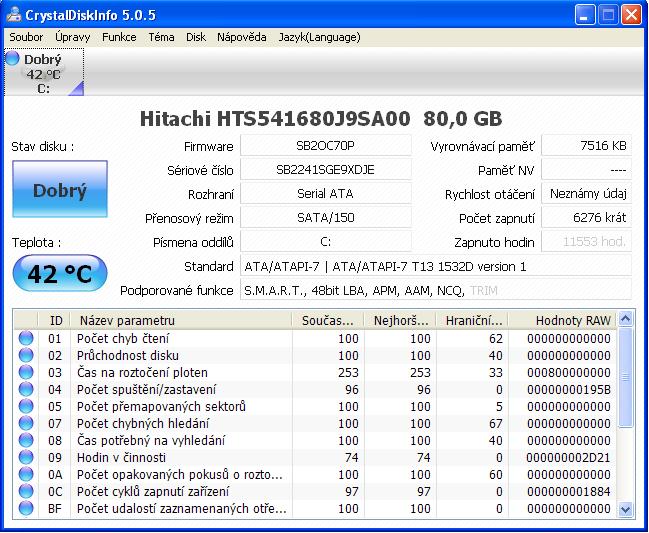Click the Dobrý health status button
Viewport: 649px width, 533px height.
click(59, 190)
